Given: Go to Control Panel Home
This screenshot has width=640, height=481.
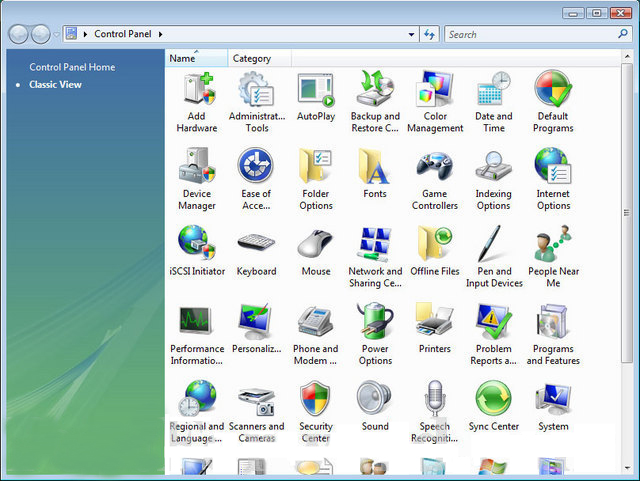Looking at the screenshot, I should click(72, 67).
